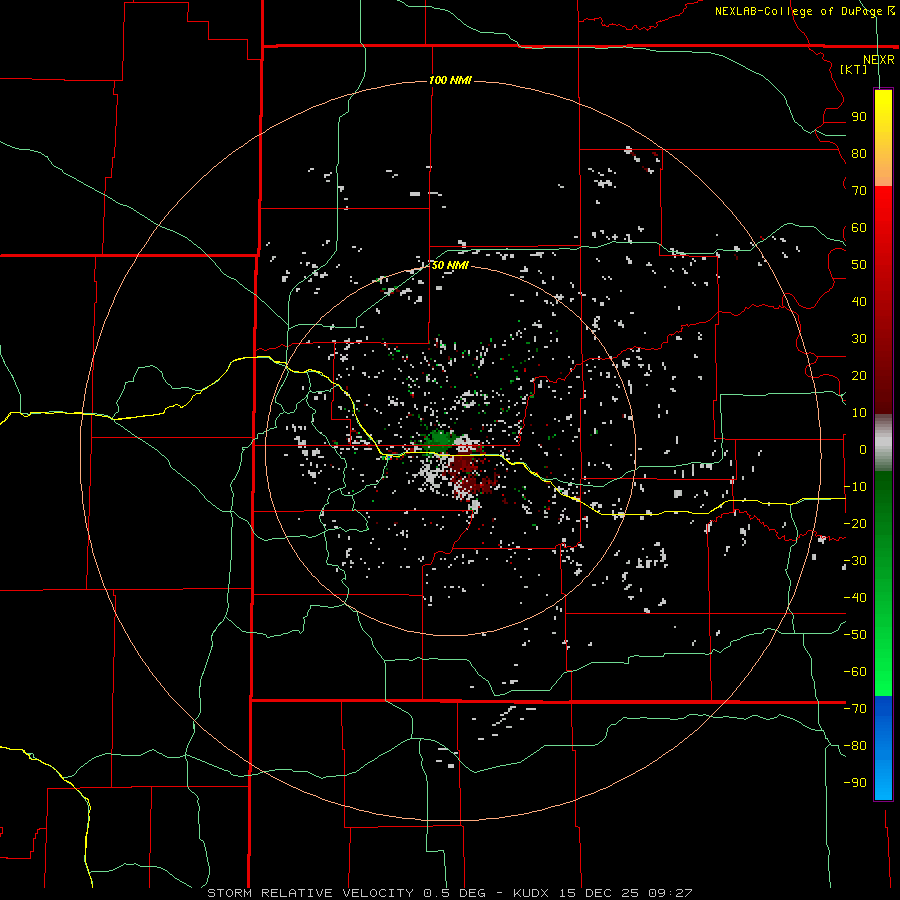Image resolution: width=900 pixels, height=900 pixels.
Task: Click the -40 scale value
Action: tap(855, 598)
